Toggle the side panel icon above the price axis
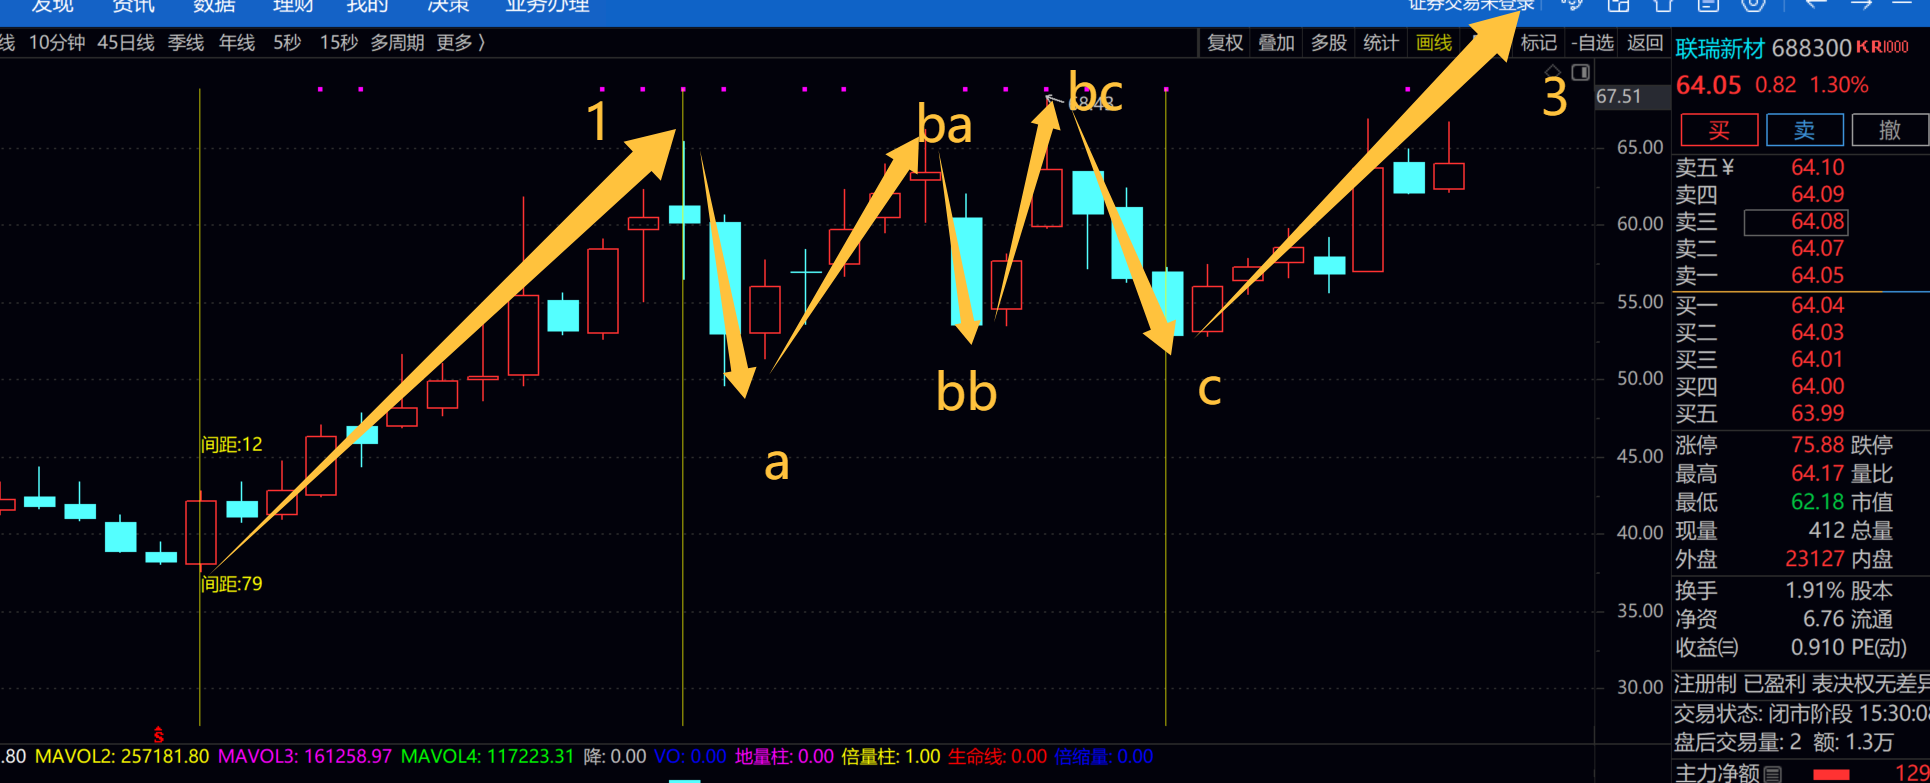1930x783 pixels. pyautogui.click(x=1581, y=72)
